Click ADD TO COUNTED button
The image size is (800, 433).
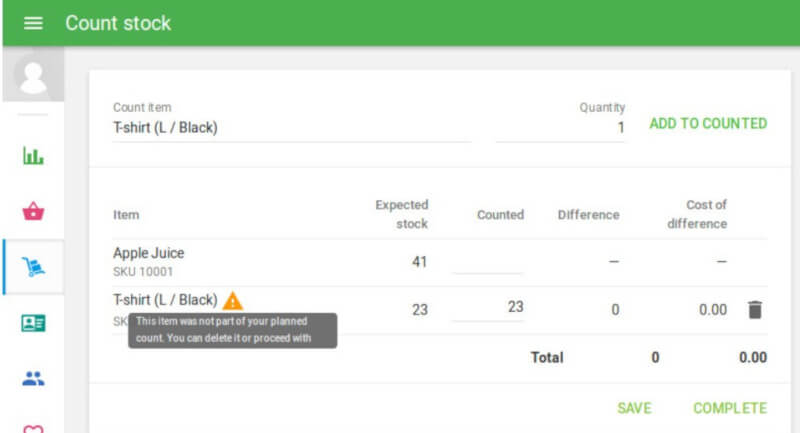(x=708, y=124)
